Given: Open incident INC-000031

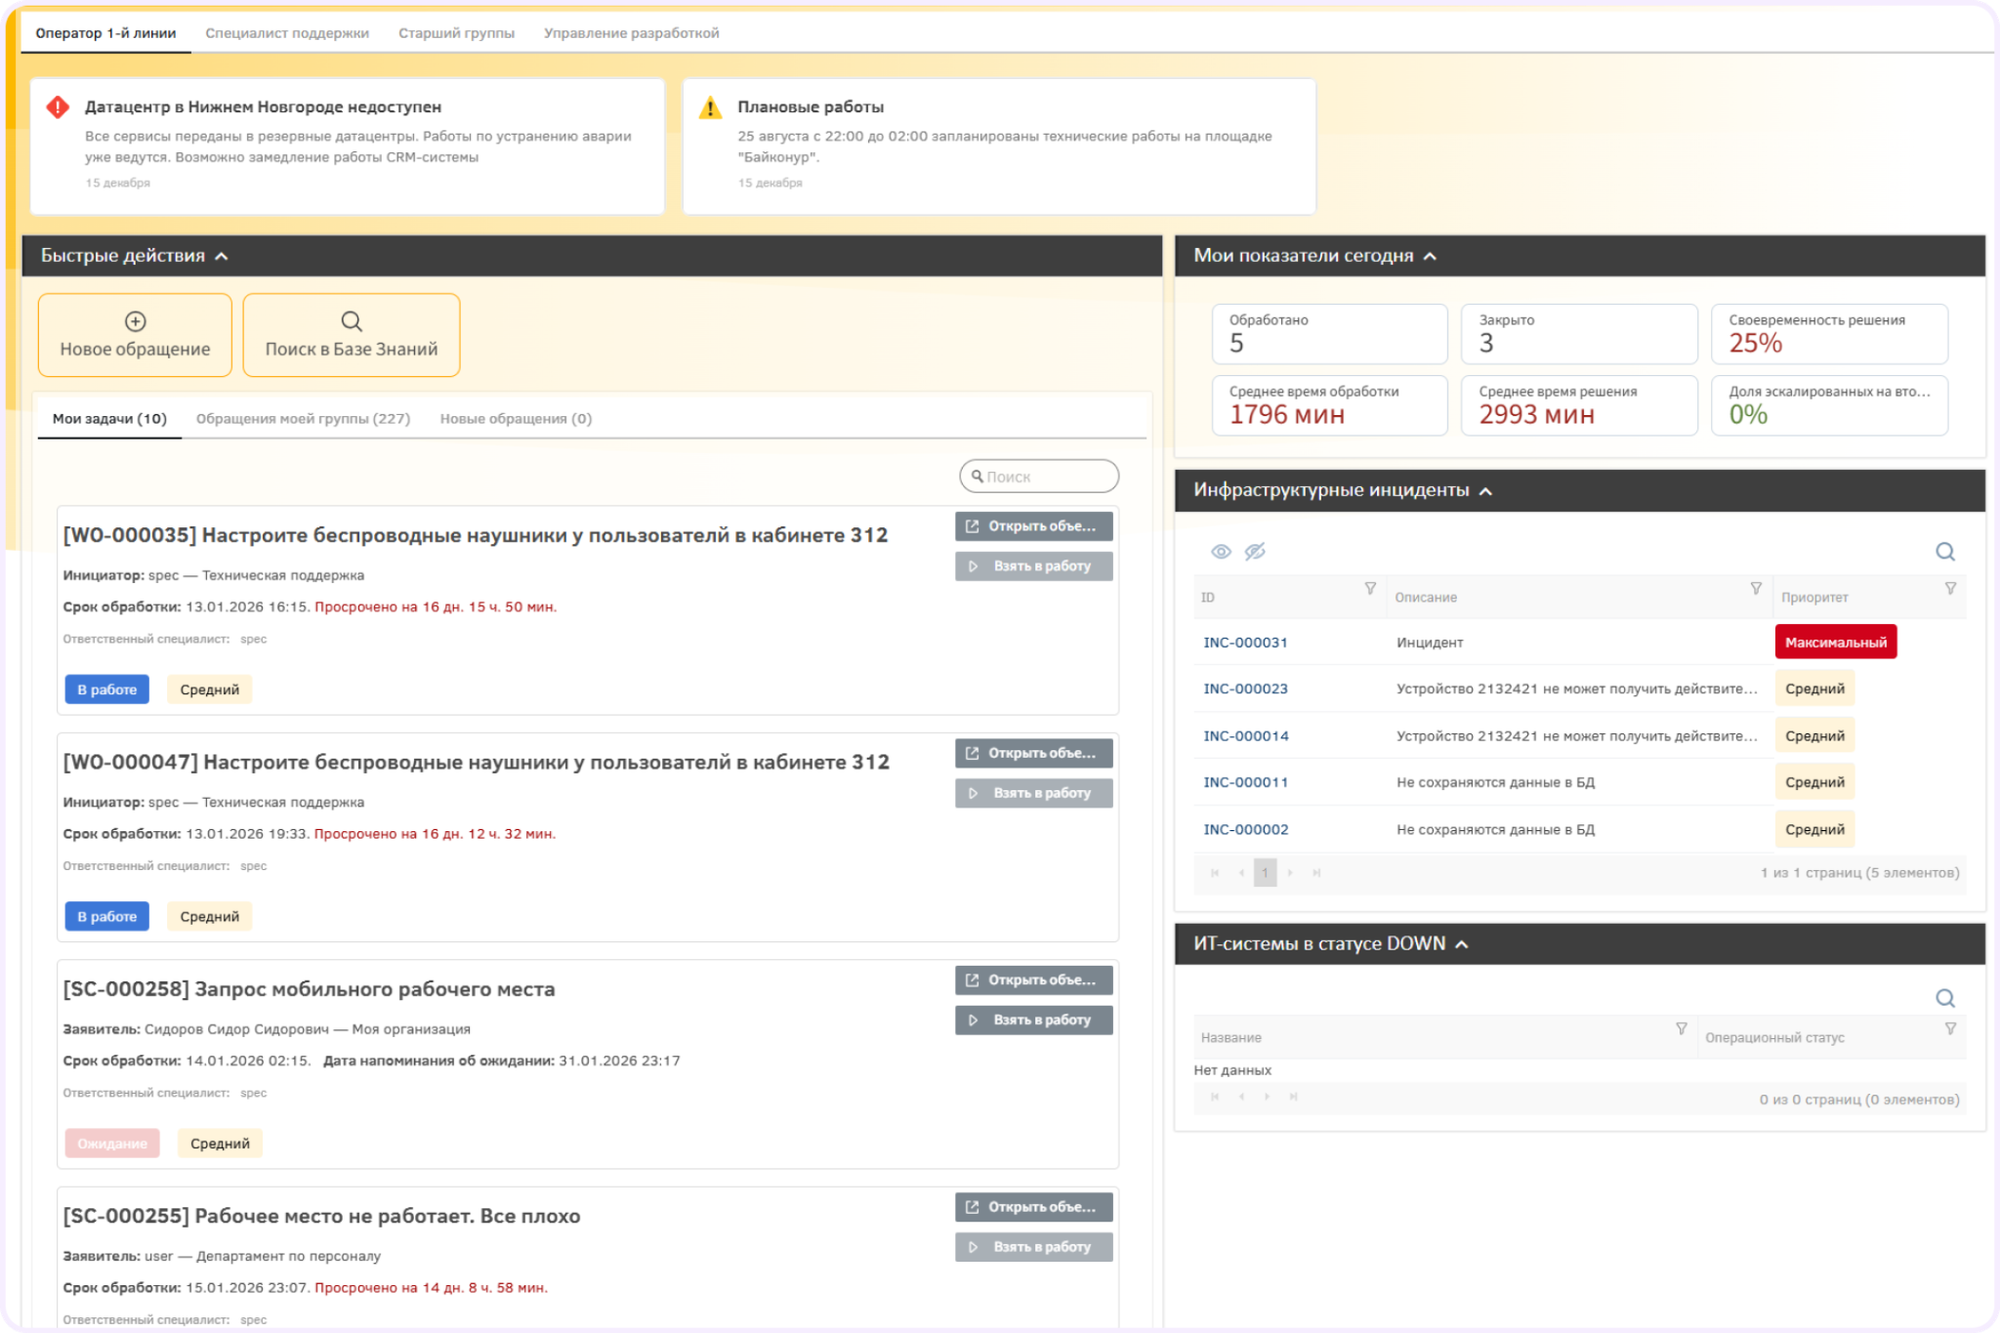Looking at the screenshot, I should [x=1245, y=642].
